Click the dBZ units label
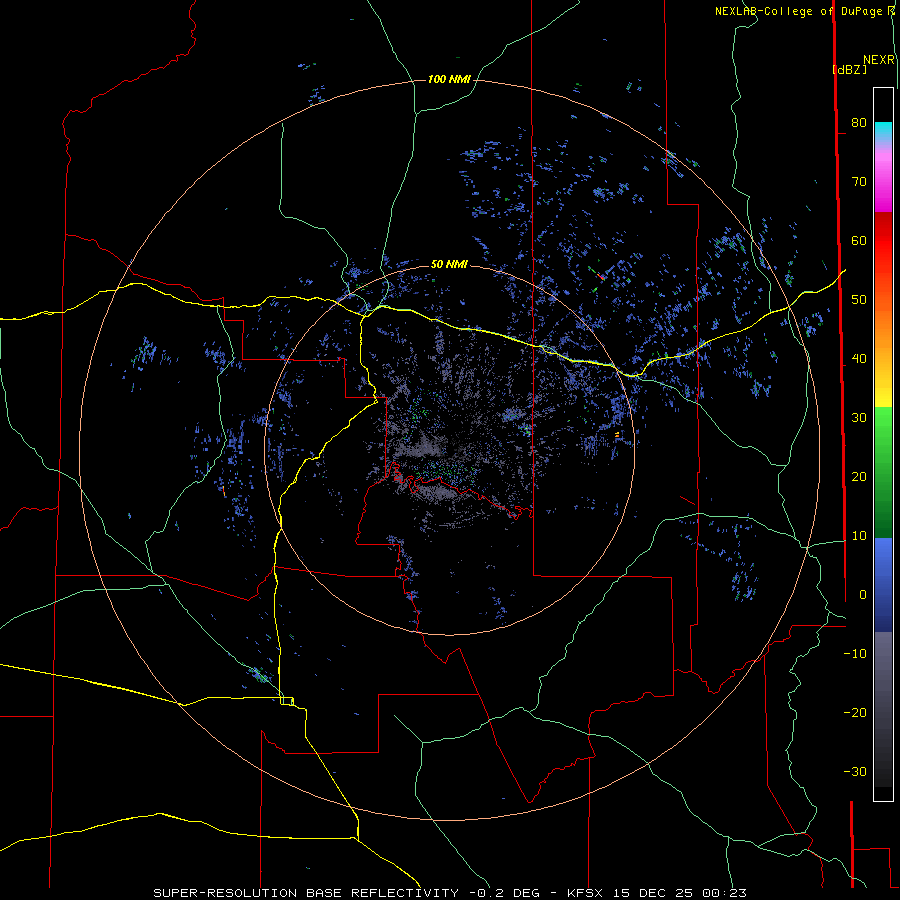The image size is (900, 900). coord(850,70)
